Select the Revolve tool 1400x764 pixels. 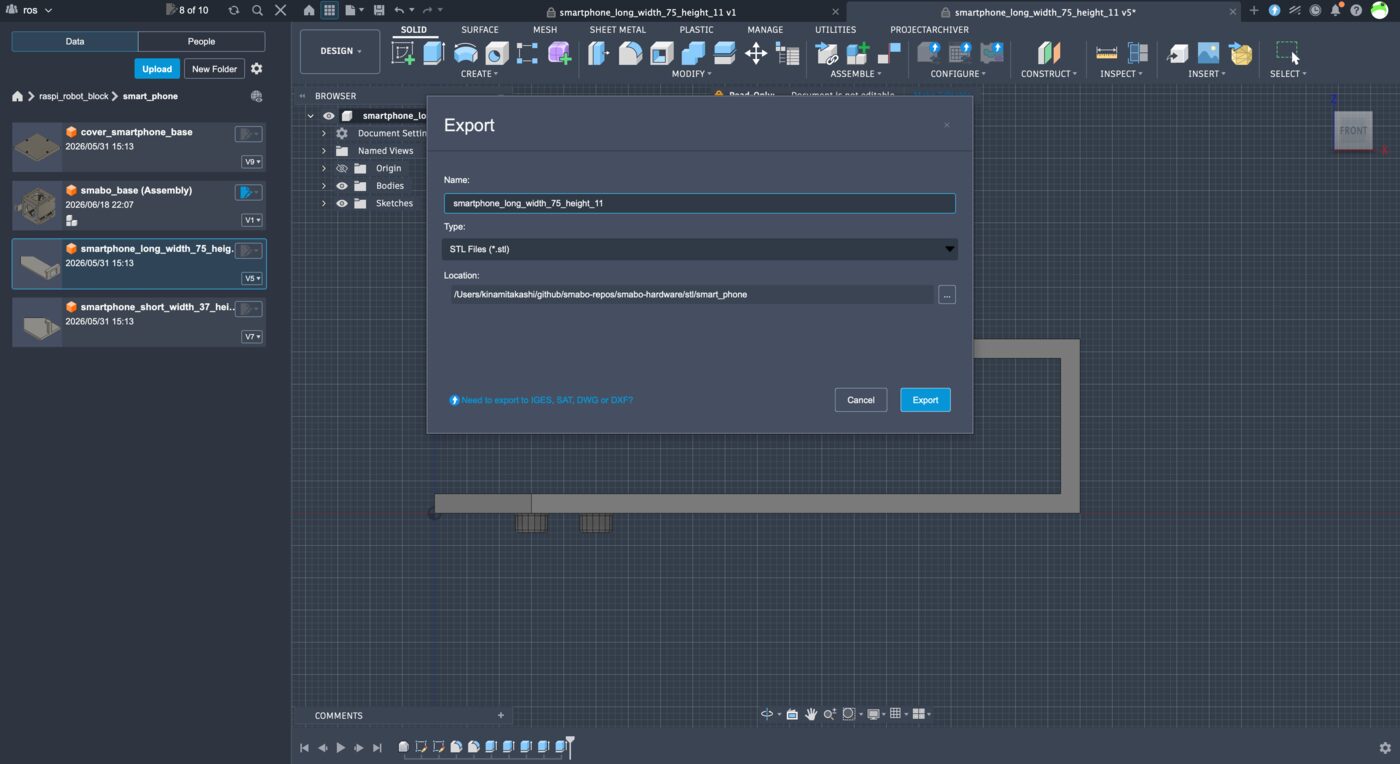tap(465, 53)
